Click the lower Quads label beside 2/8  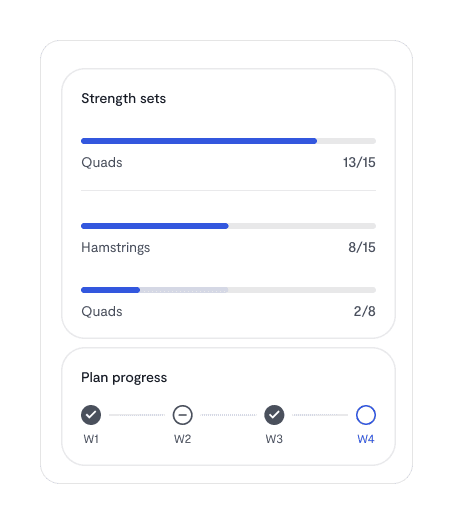point(102,311)
